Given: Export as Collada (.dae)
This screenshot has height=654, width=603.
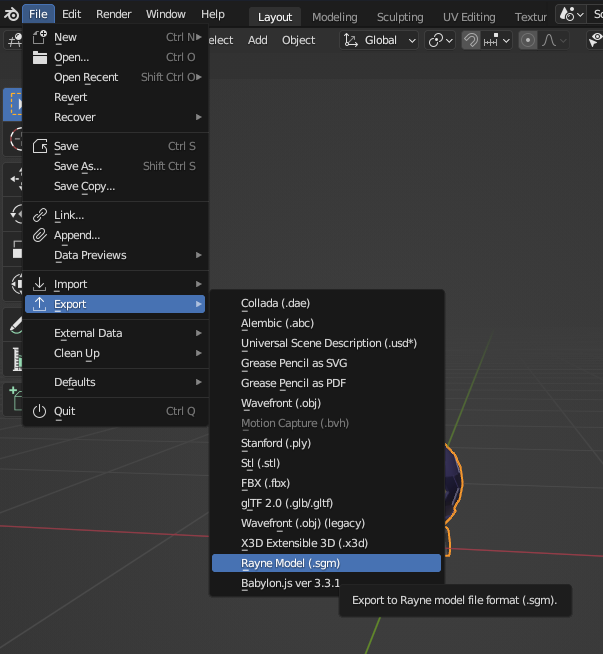Looking at the screenshot, I should pos(326,303).
